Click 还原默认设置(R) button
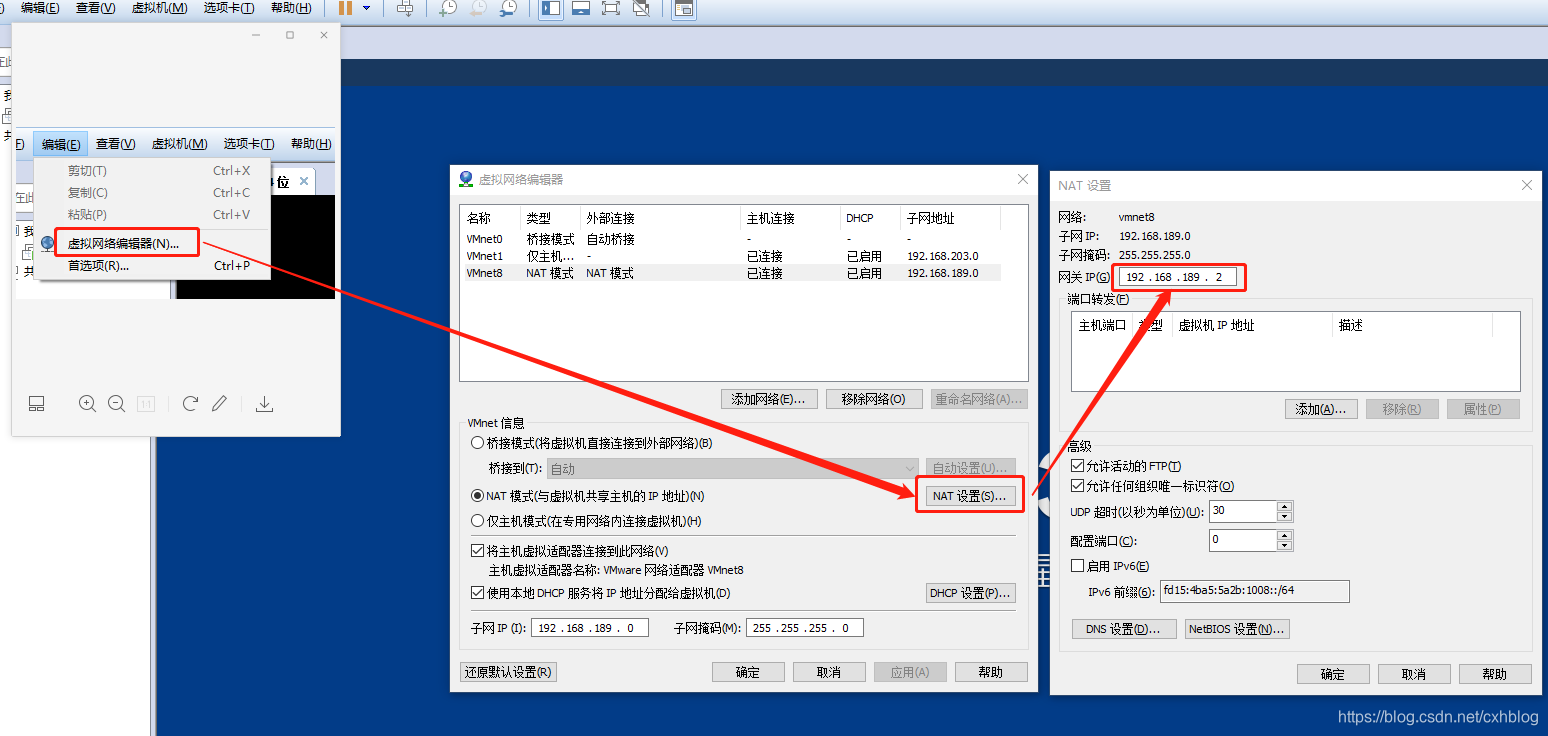Image resolution: width=1548 pixels, height=736 pixels. 508,672
